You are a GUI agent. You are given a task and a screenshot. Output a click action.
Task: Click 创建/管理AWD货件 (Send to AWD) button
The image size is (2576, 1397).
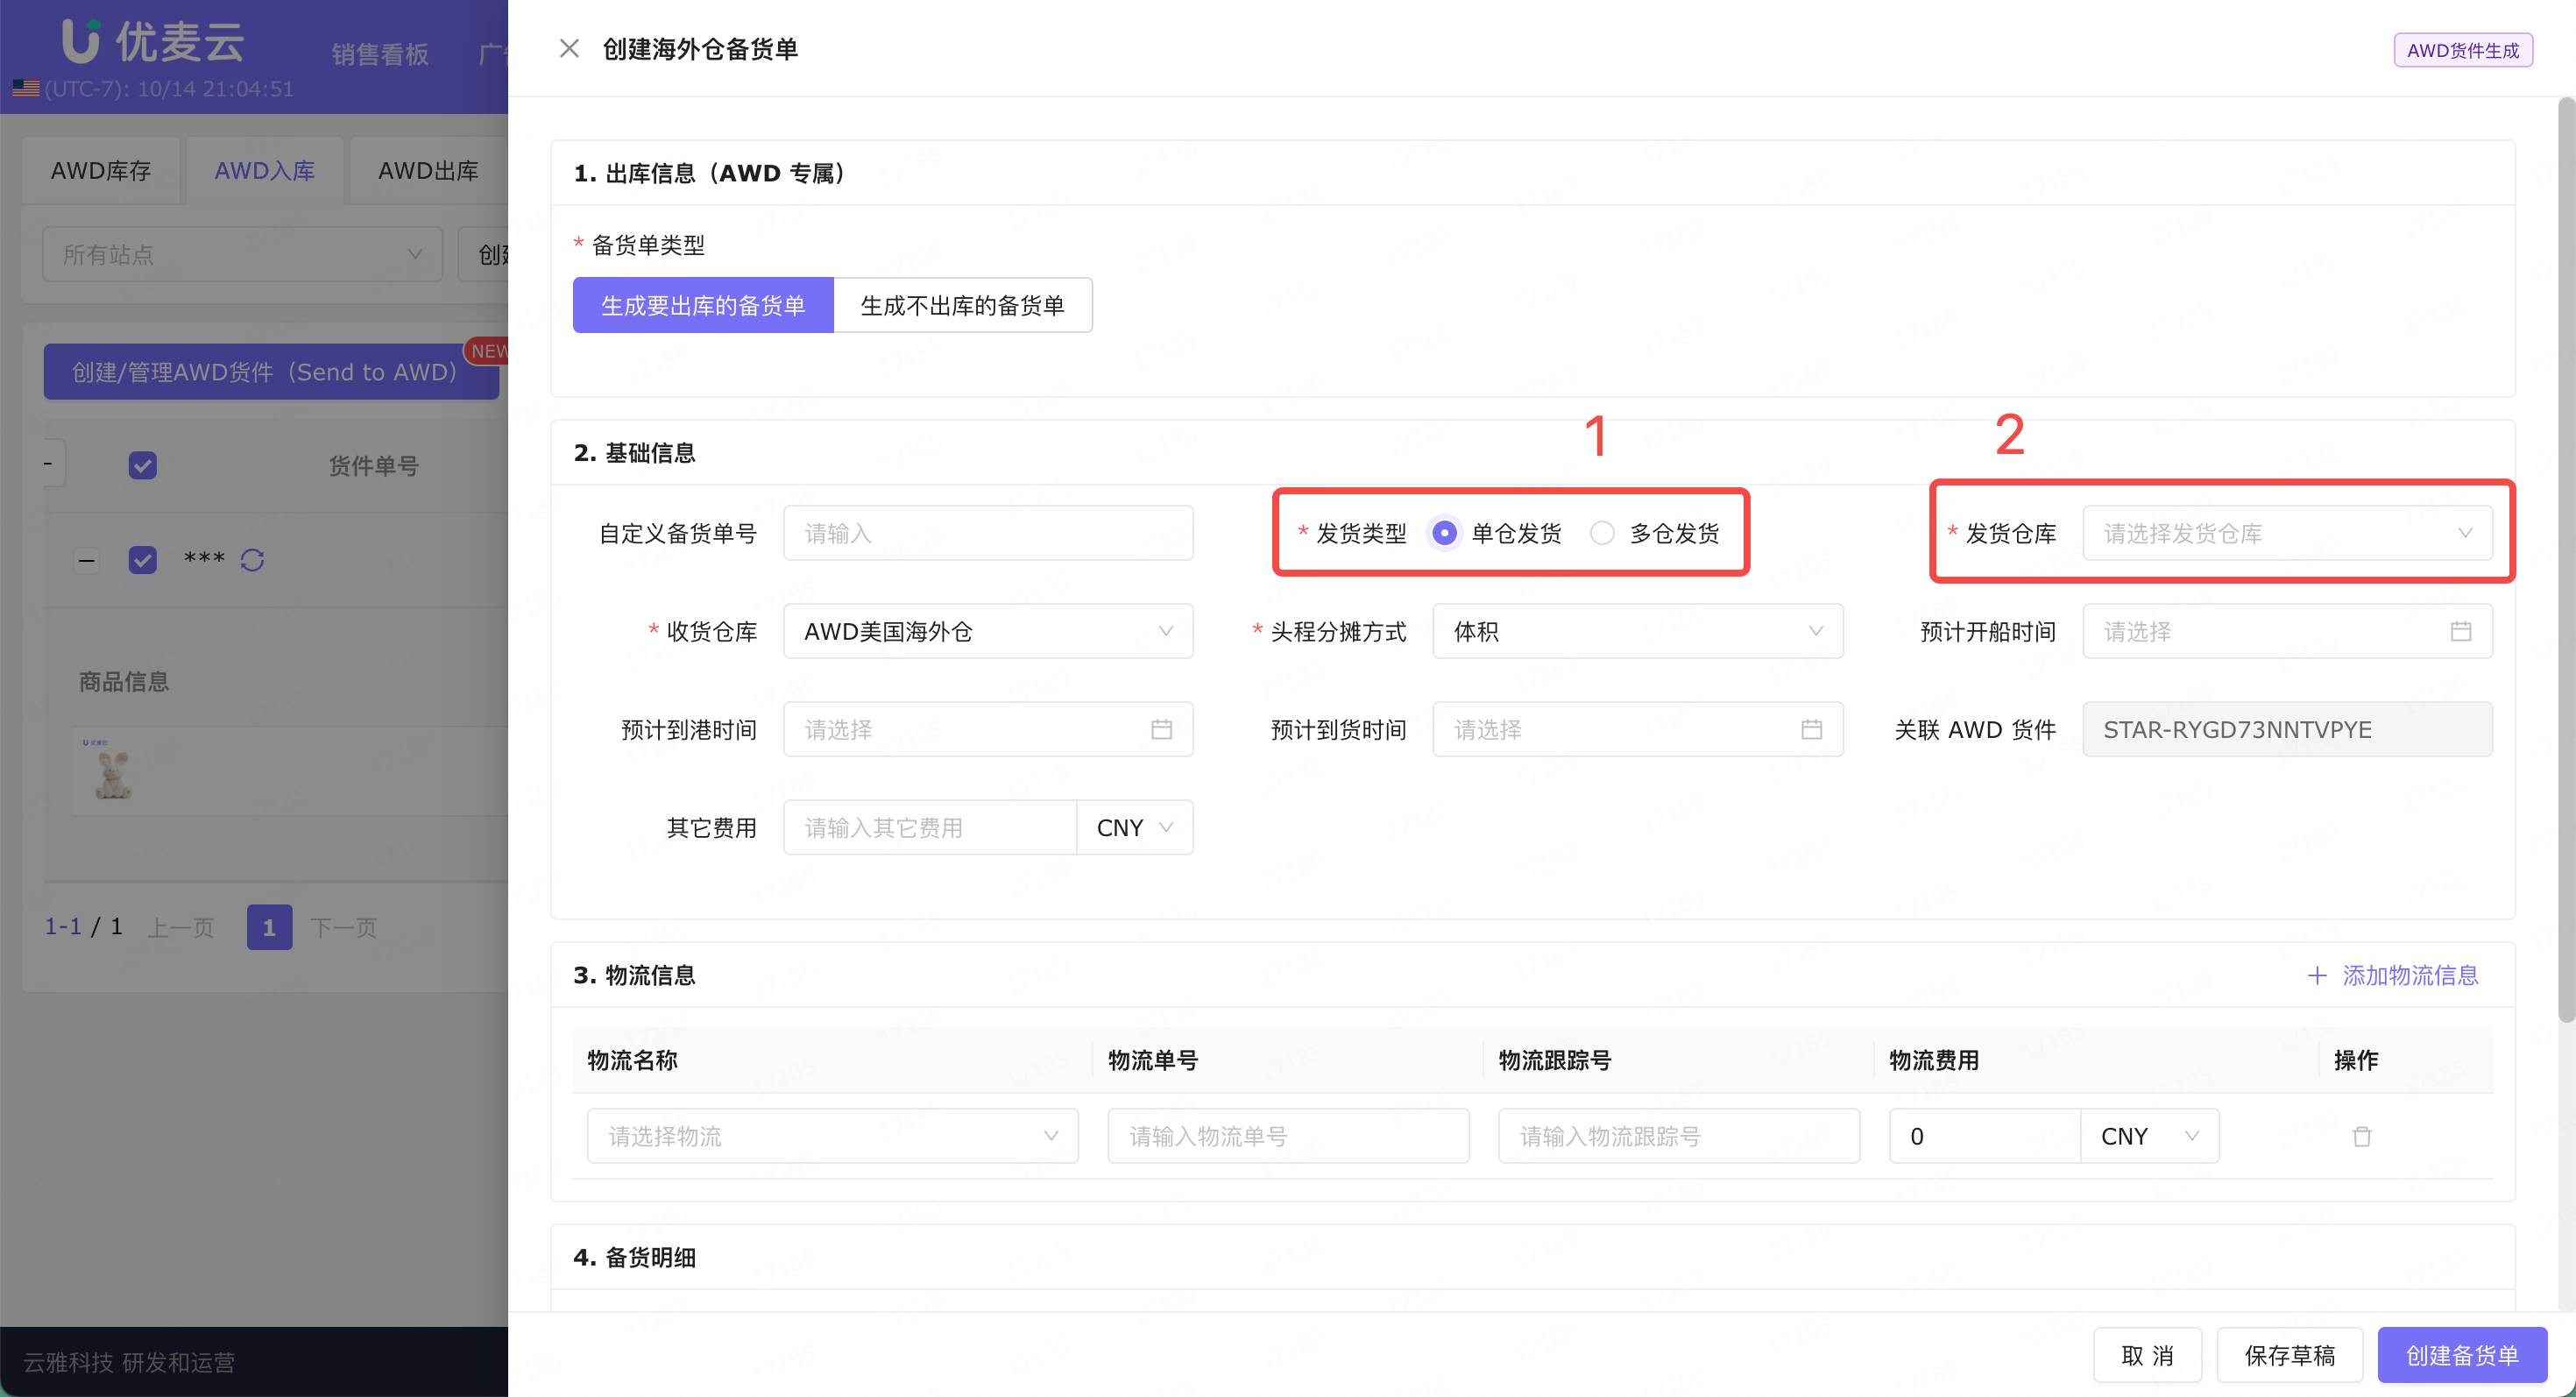point(271,371)
